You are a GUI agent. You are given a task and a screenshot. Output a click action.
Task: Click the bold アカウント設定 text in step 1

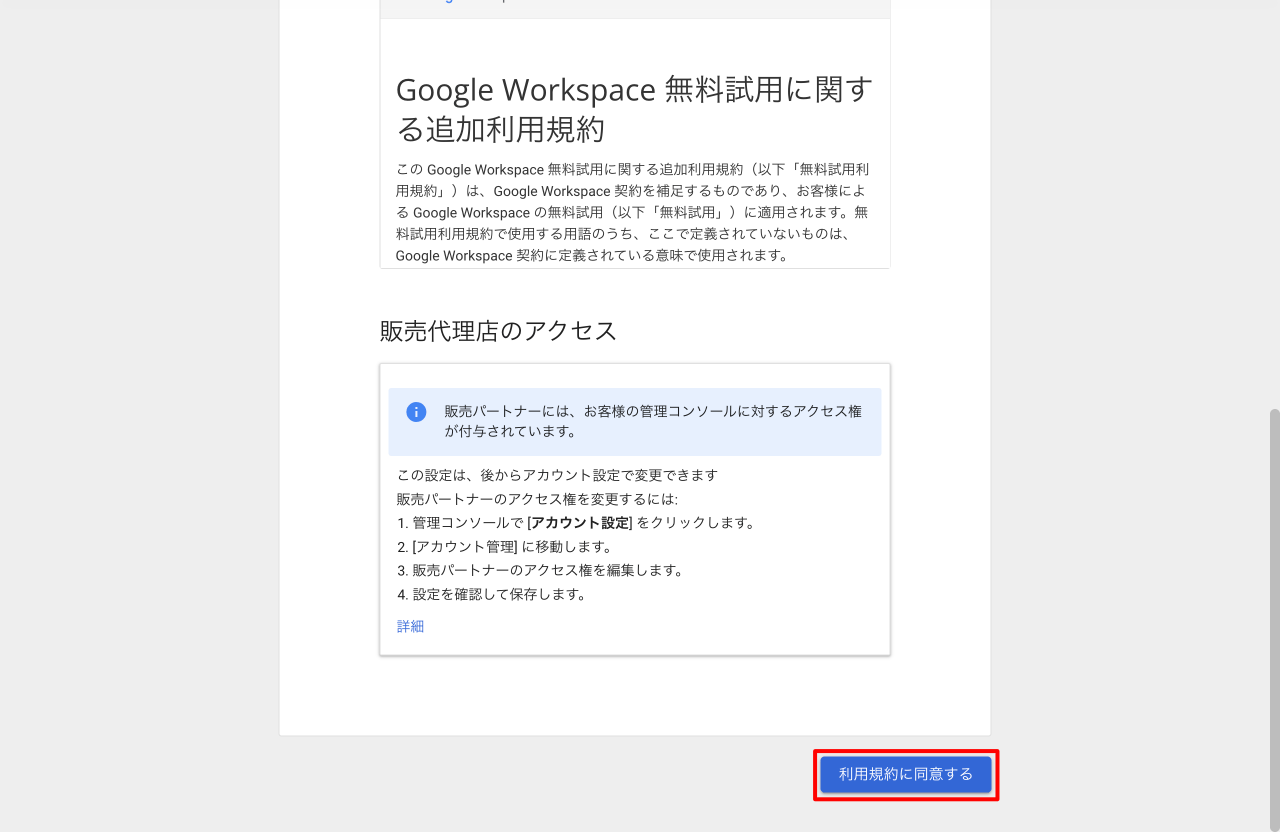tap(580, 522)
